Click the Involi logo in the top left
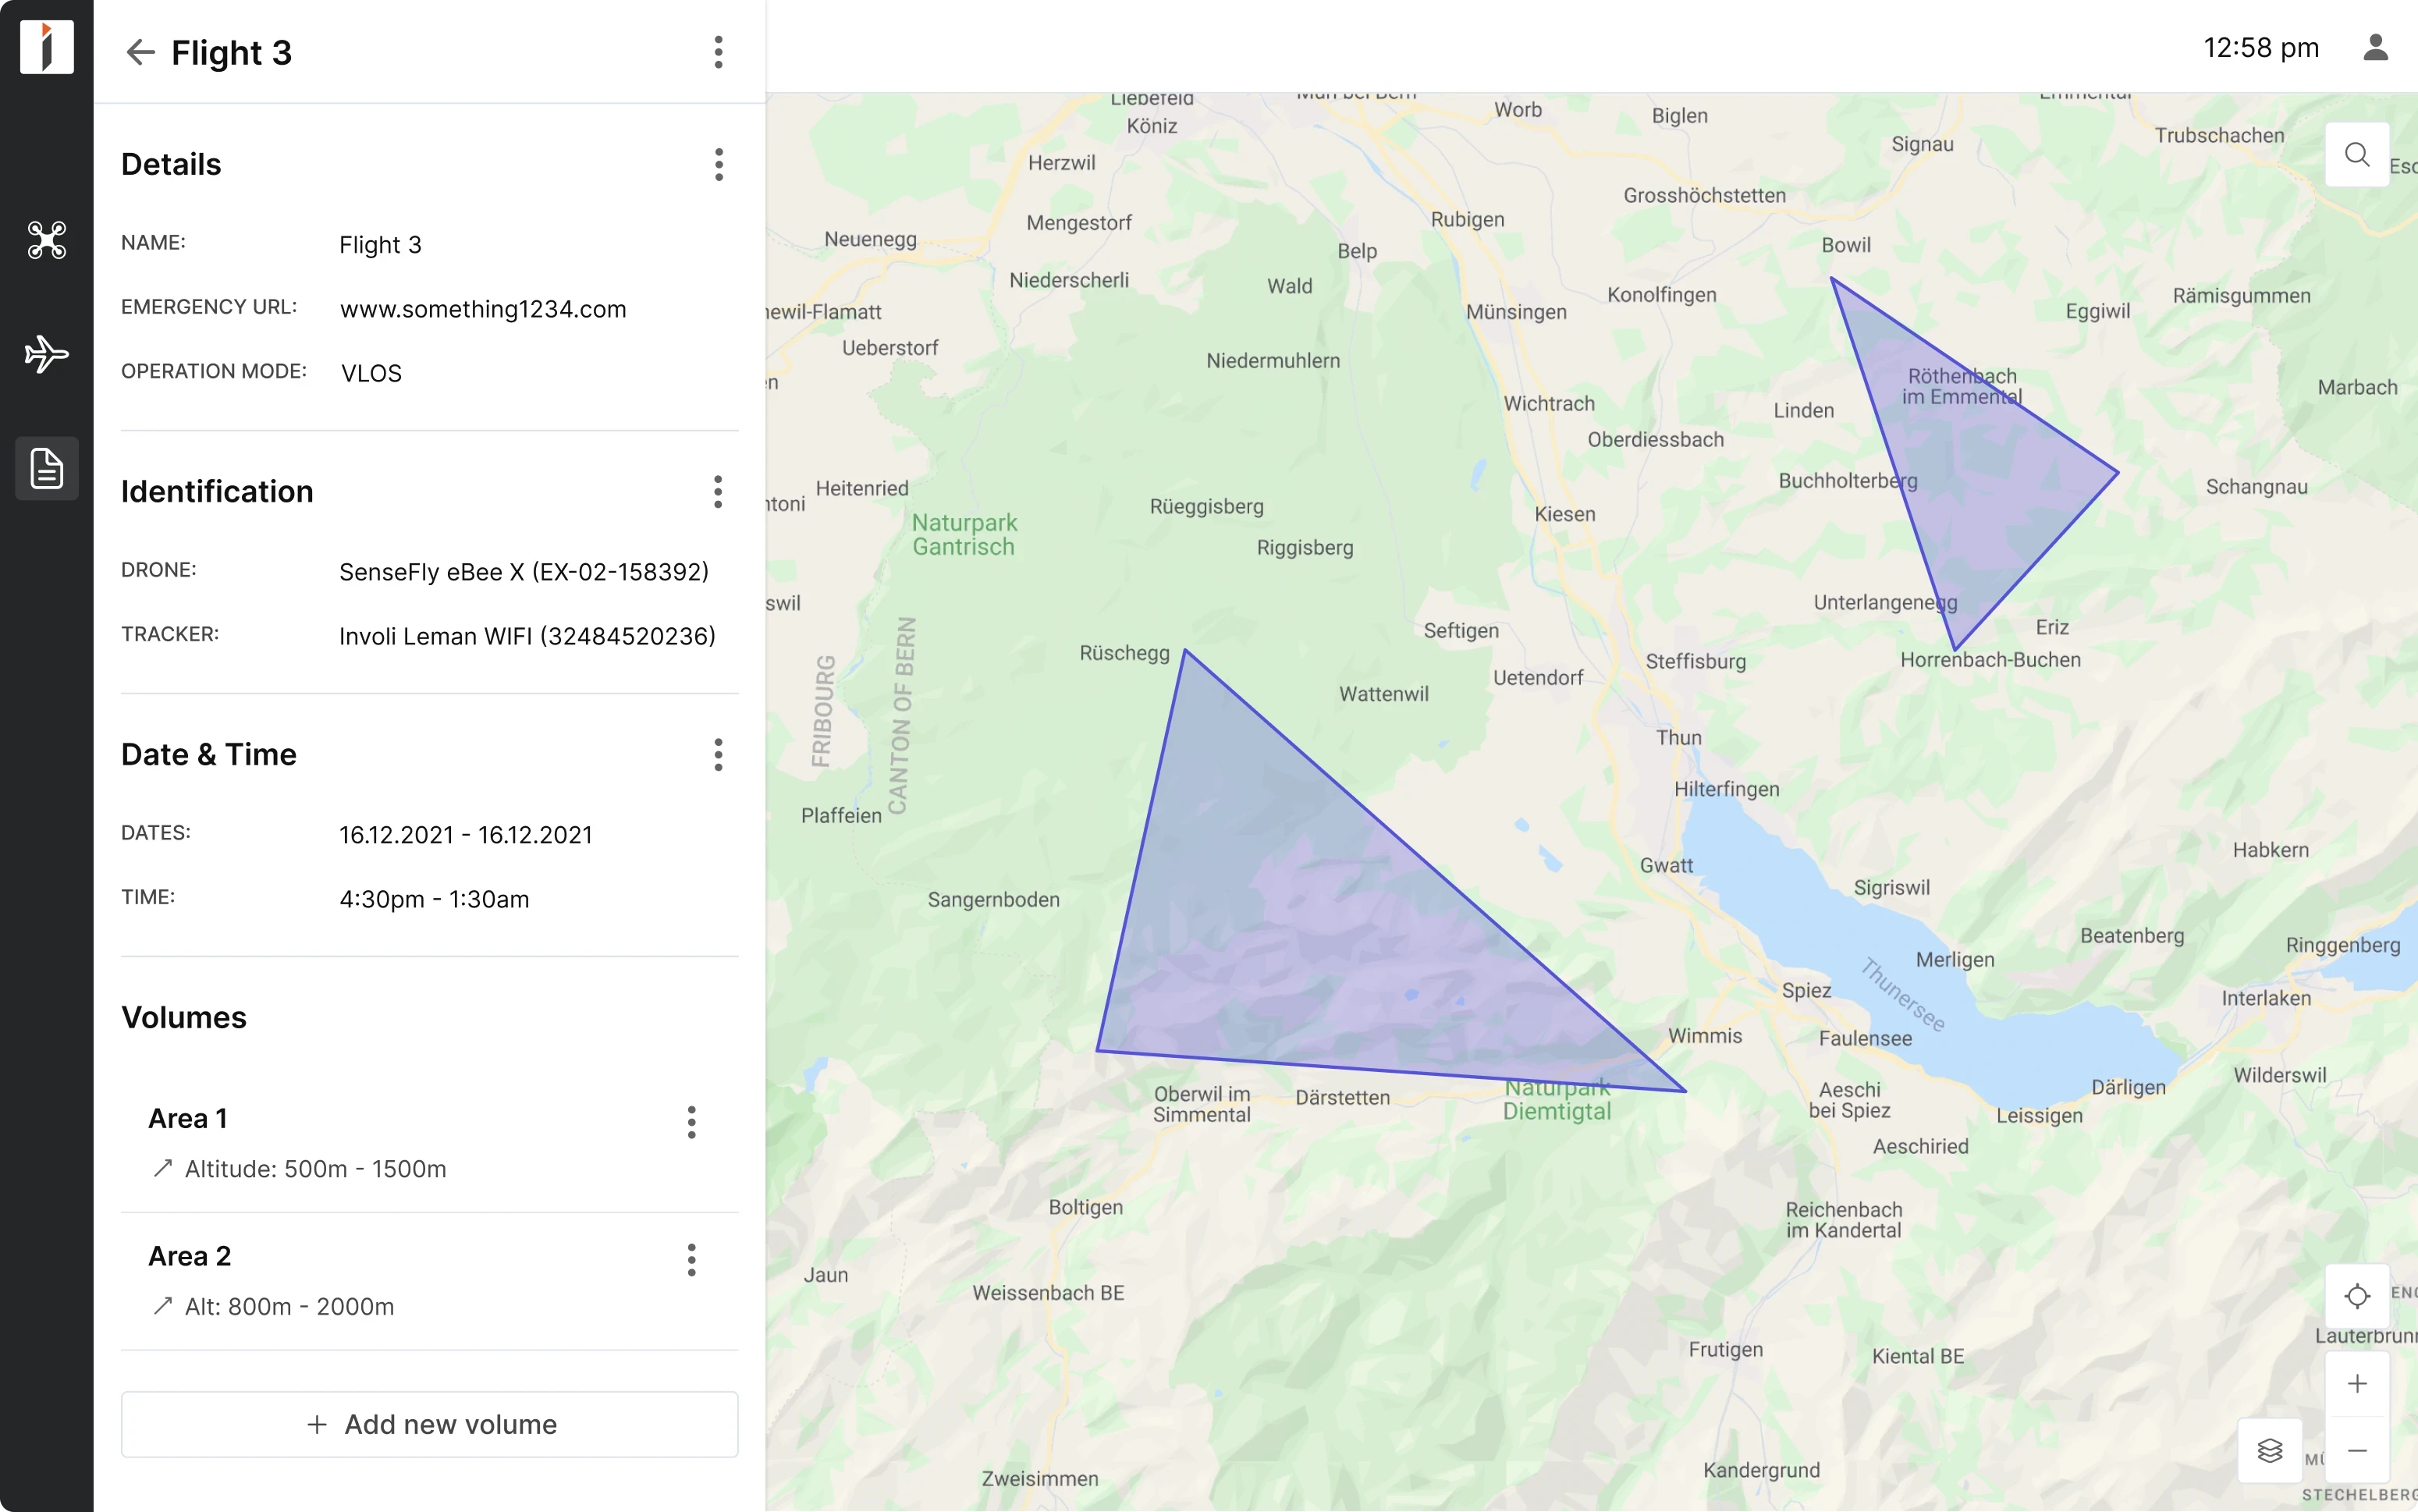Screen dimensions: 2418x1512 (x=46, y=46)
